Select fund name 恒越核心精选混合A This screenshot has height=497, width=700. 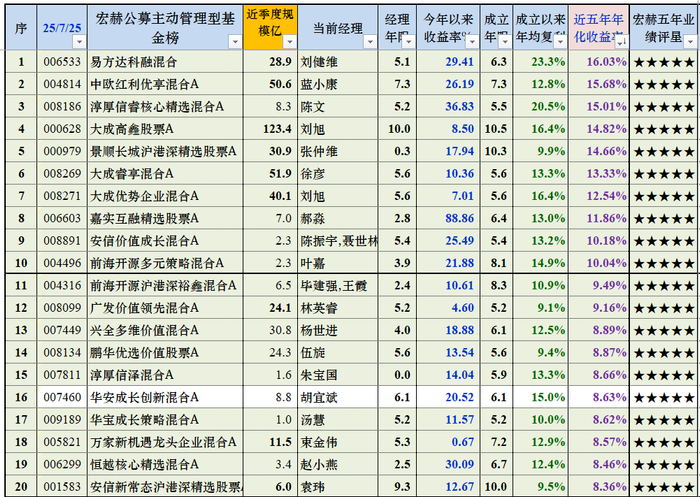tap(144, 464)
